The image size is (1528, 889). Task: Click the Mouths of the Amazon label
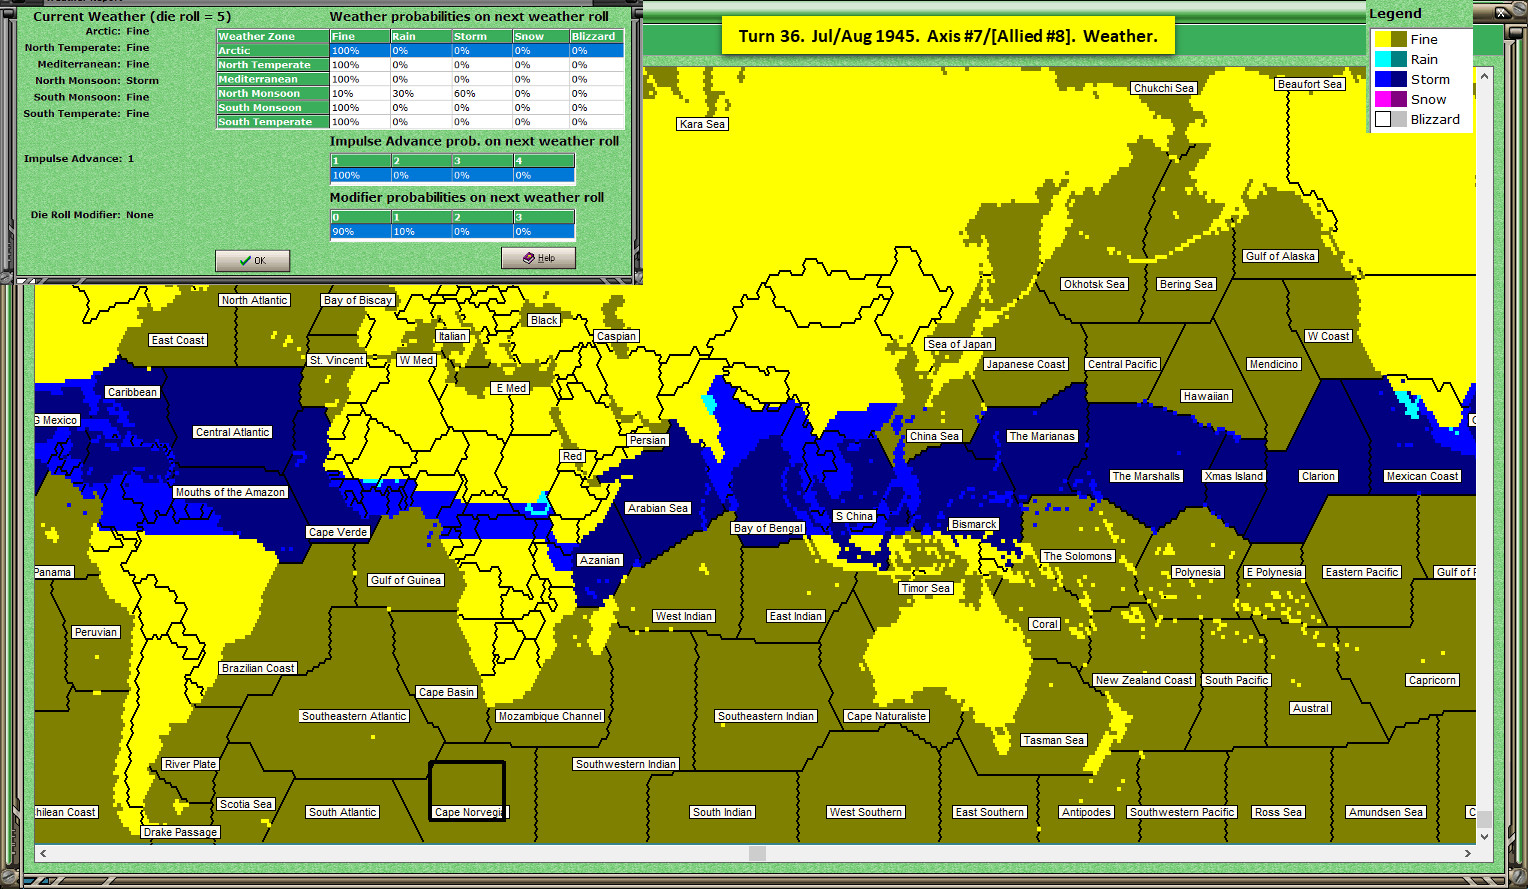pos(230,492)
